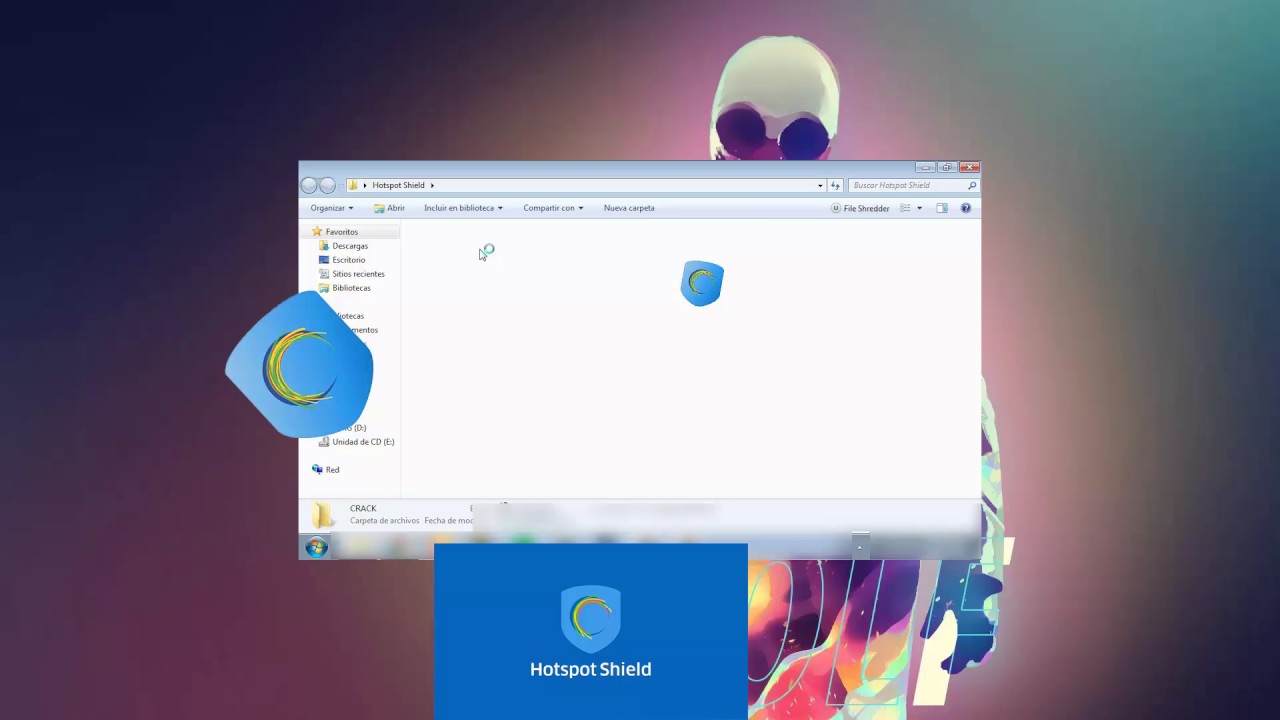Click the search magnifier icon

tap(971, 185)
